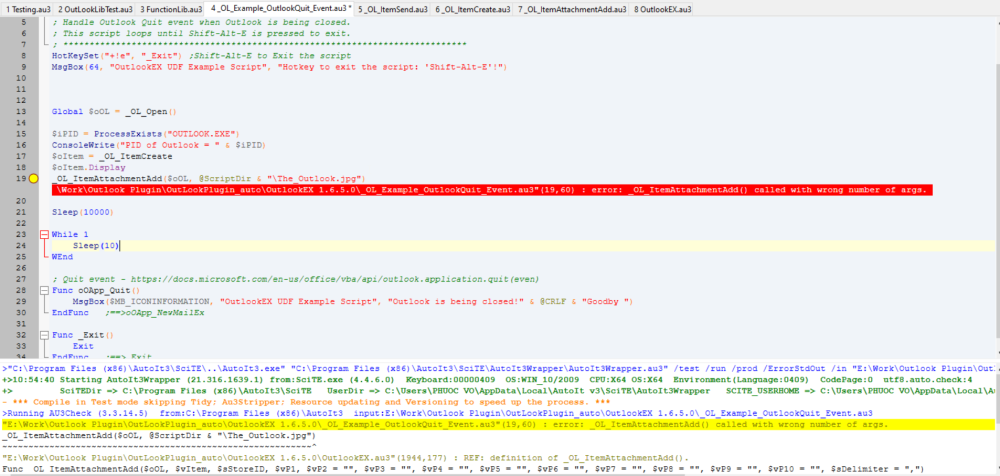Click the Sleep(10) line inside While loop

95,246
